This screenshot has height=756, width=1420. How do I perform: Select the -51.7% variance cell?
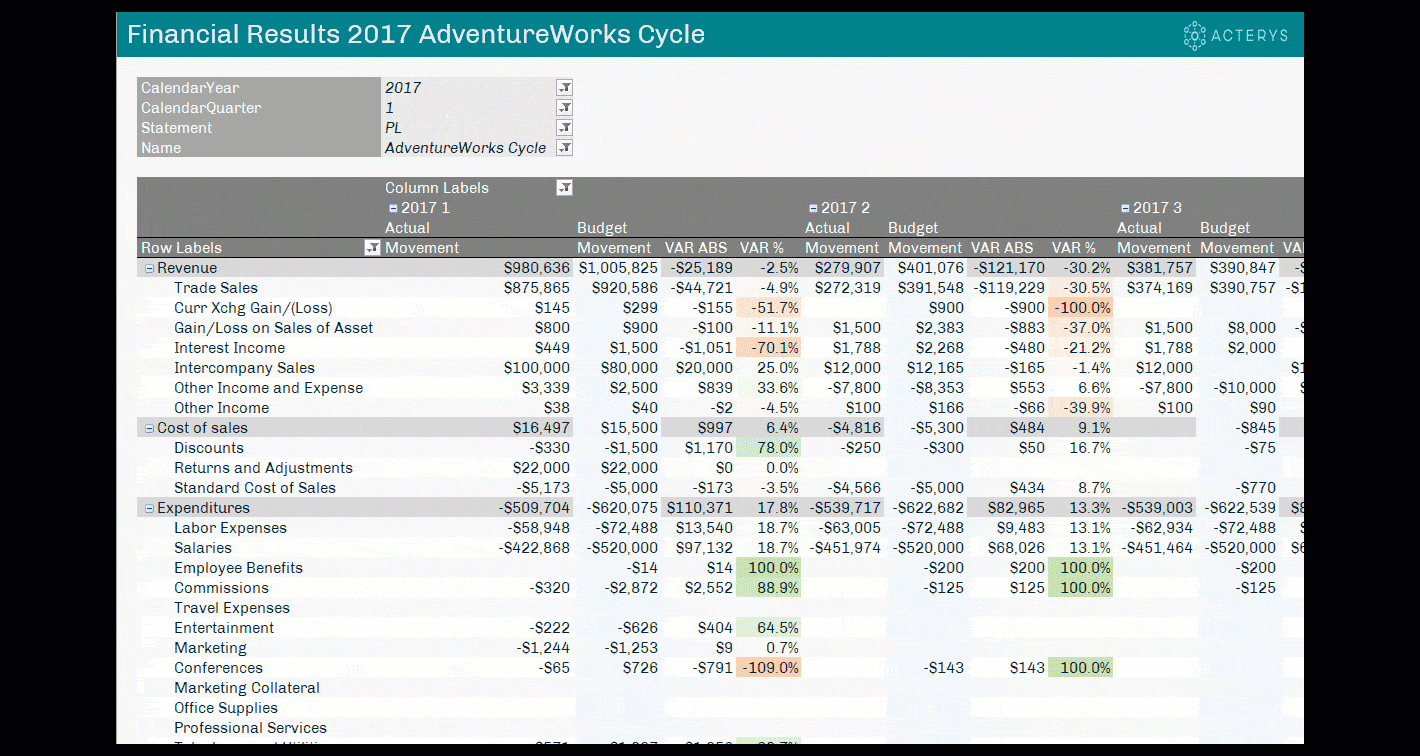pos(768,308)
